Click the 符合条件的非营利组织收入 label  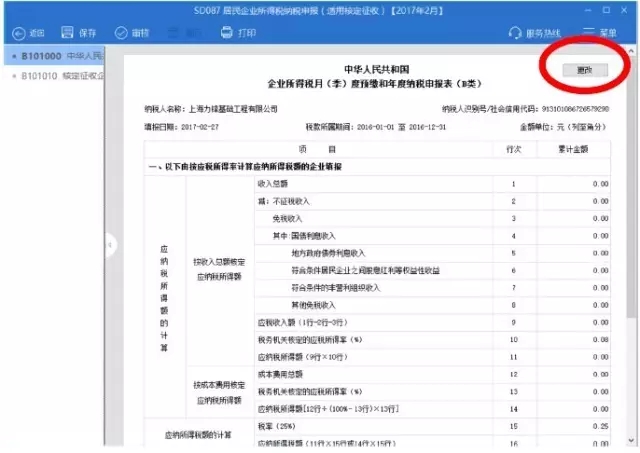click(336, 288)
